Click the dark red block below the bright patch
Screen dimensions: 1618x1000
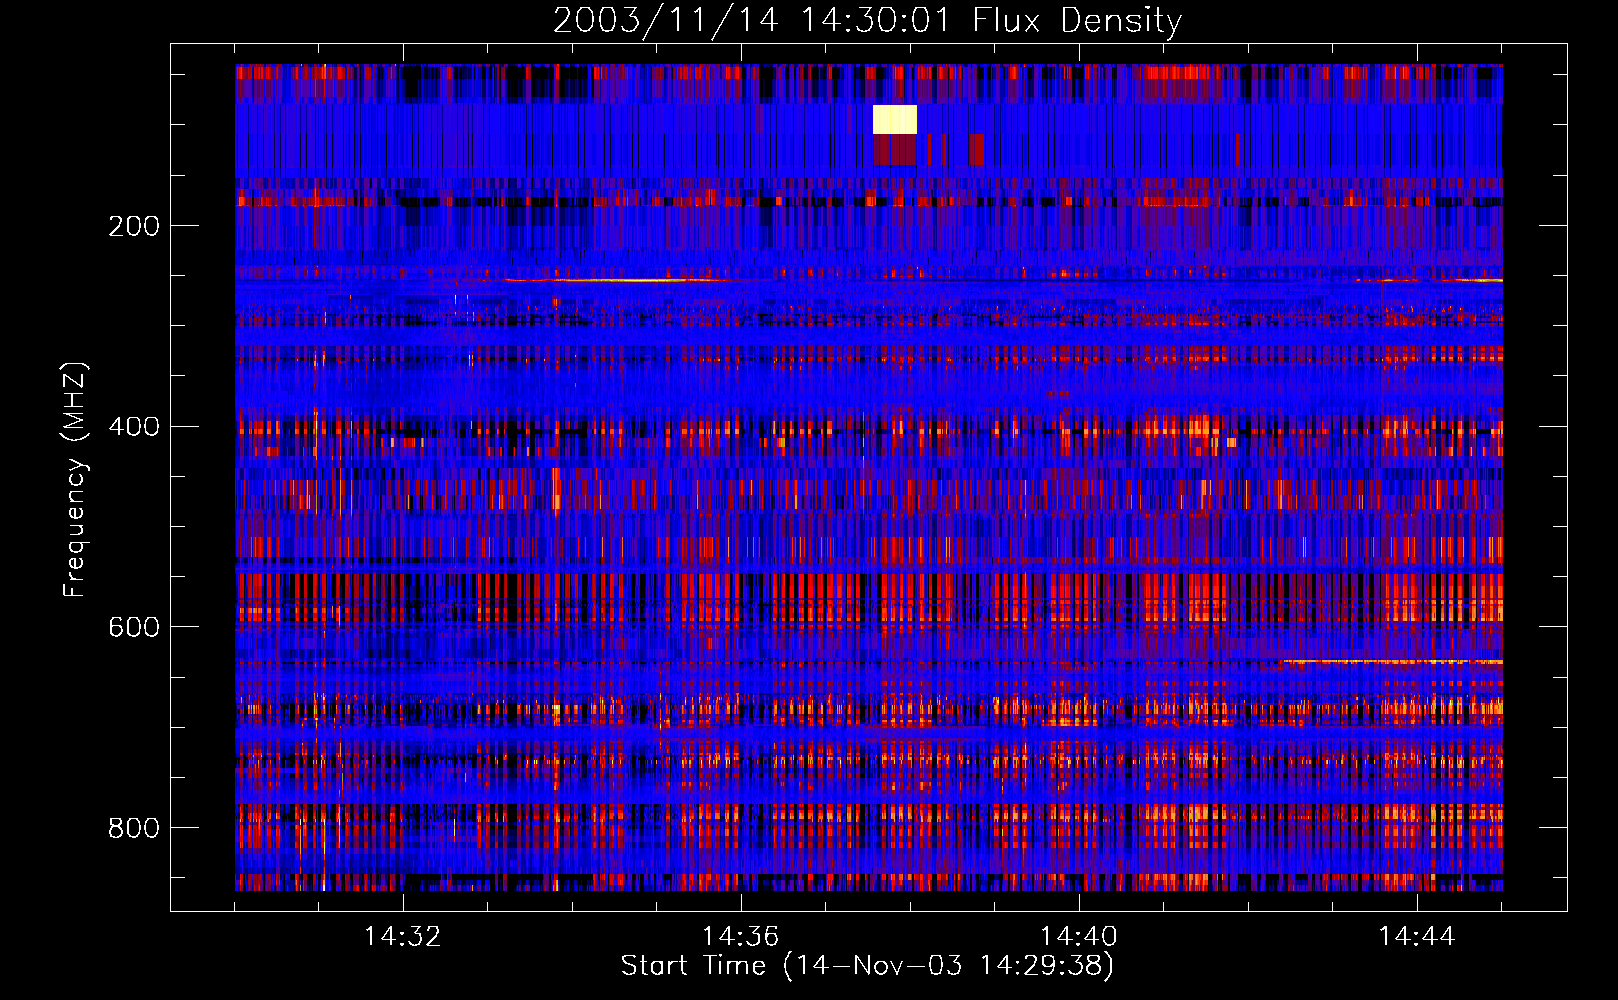[895, 150]
